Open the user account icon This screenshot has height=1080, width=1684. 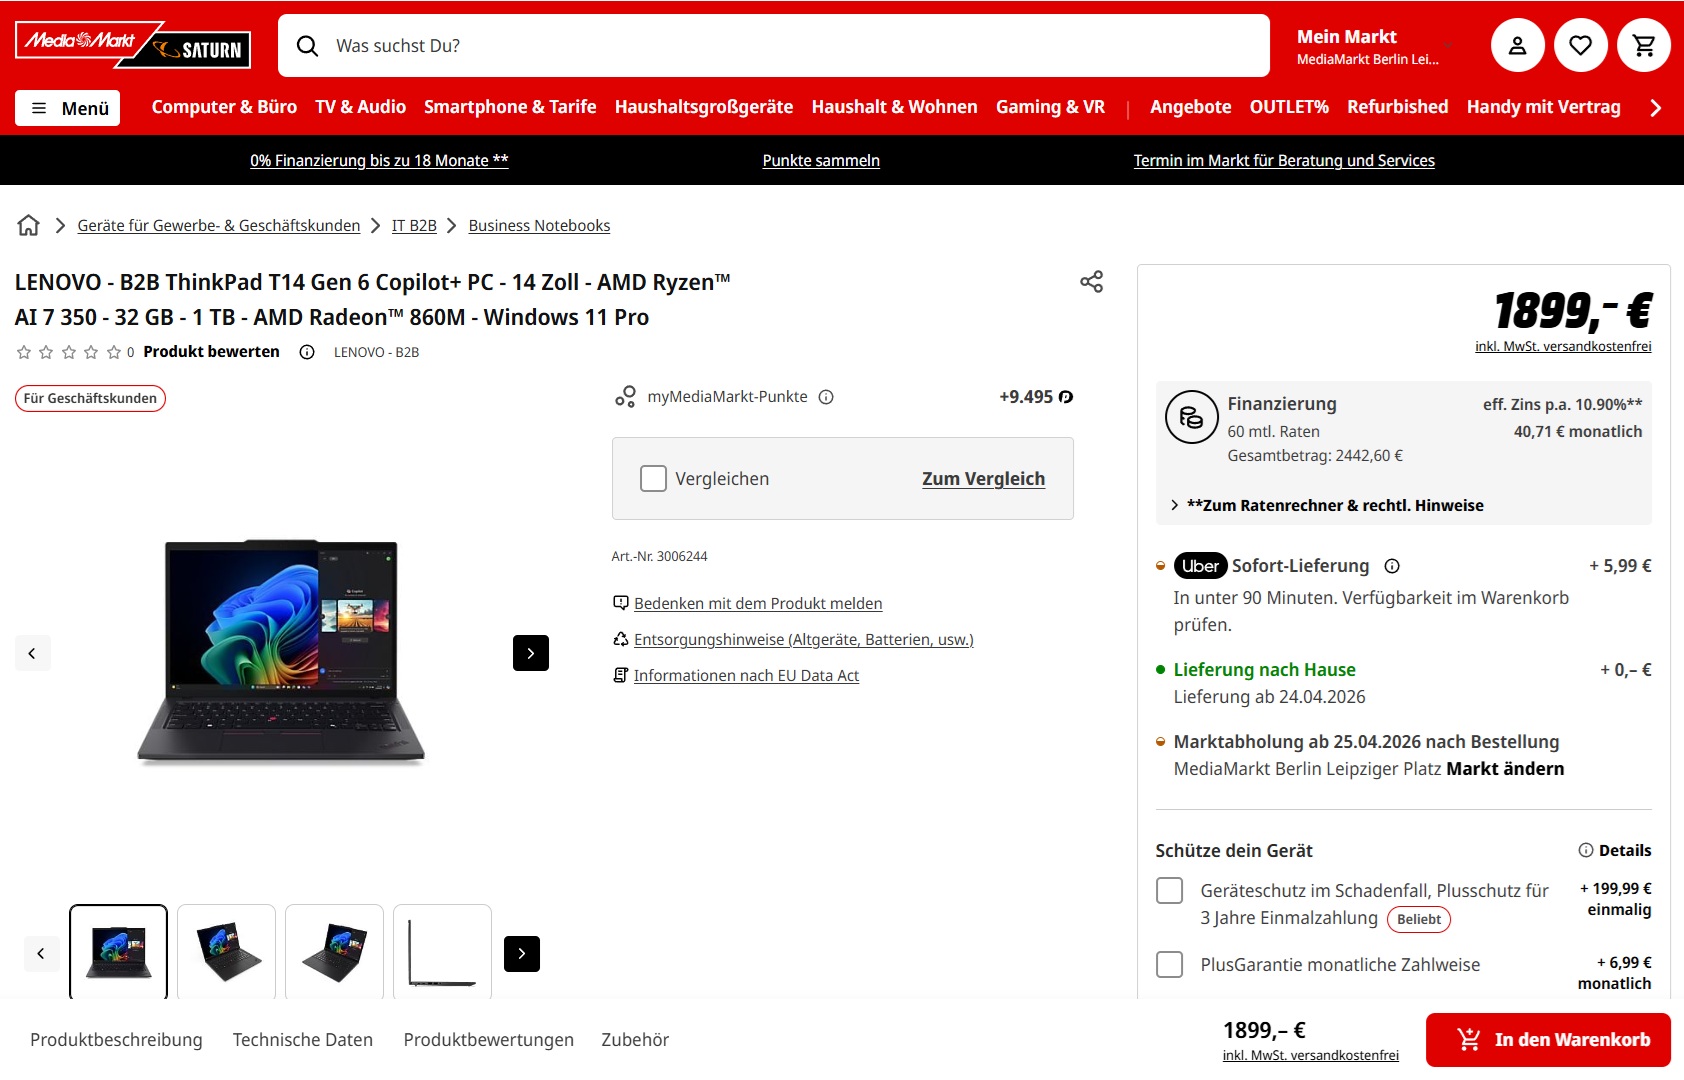coord(1517,45)
